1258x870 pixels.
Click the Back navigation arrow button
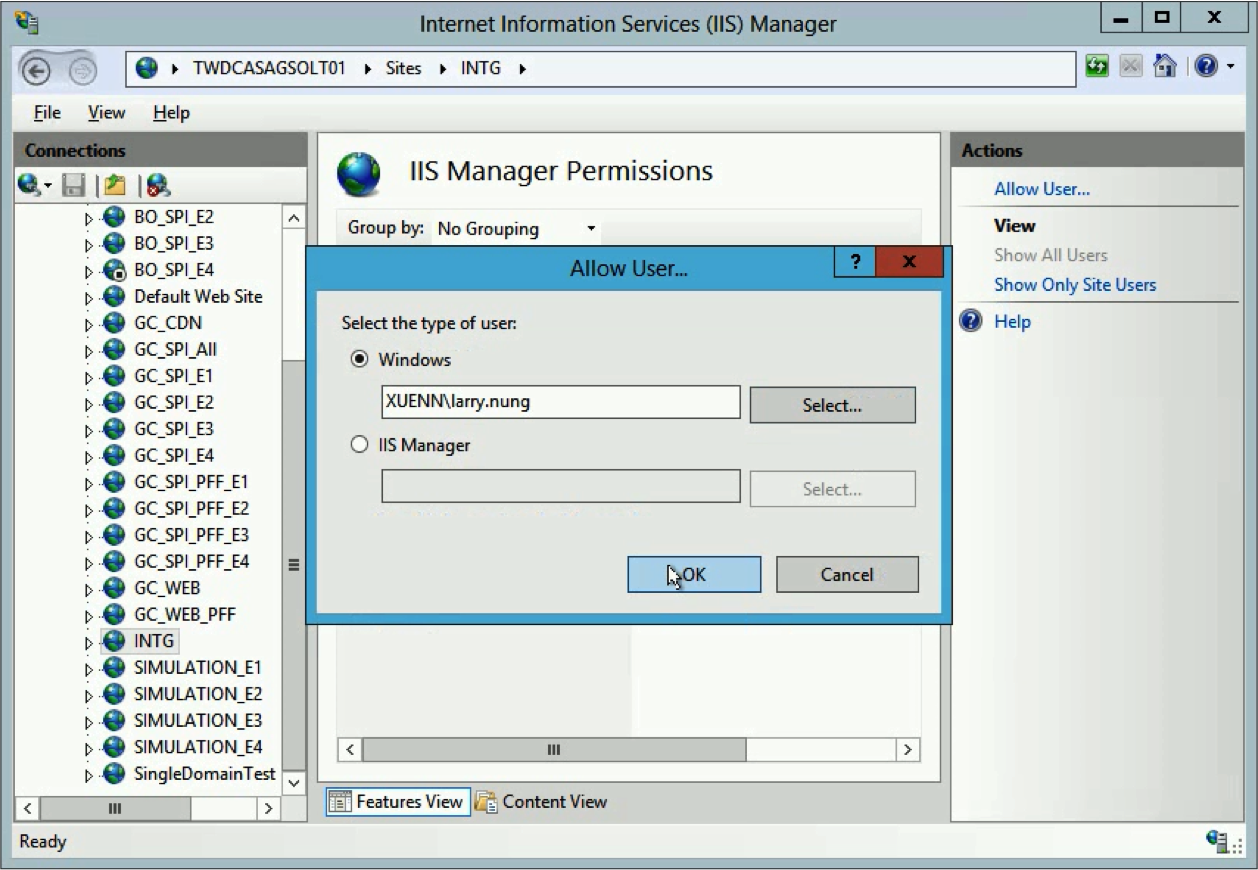coord(37,70)
